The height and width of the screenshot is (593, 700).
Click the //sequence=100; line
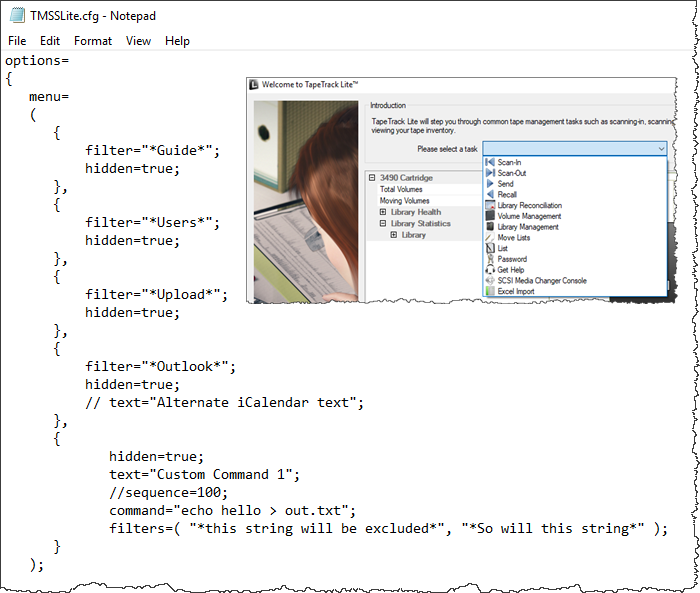[x=169, y=493]
